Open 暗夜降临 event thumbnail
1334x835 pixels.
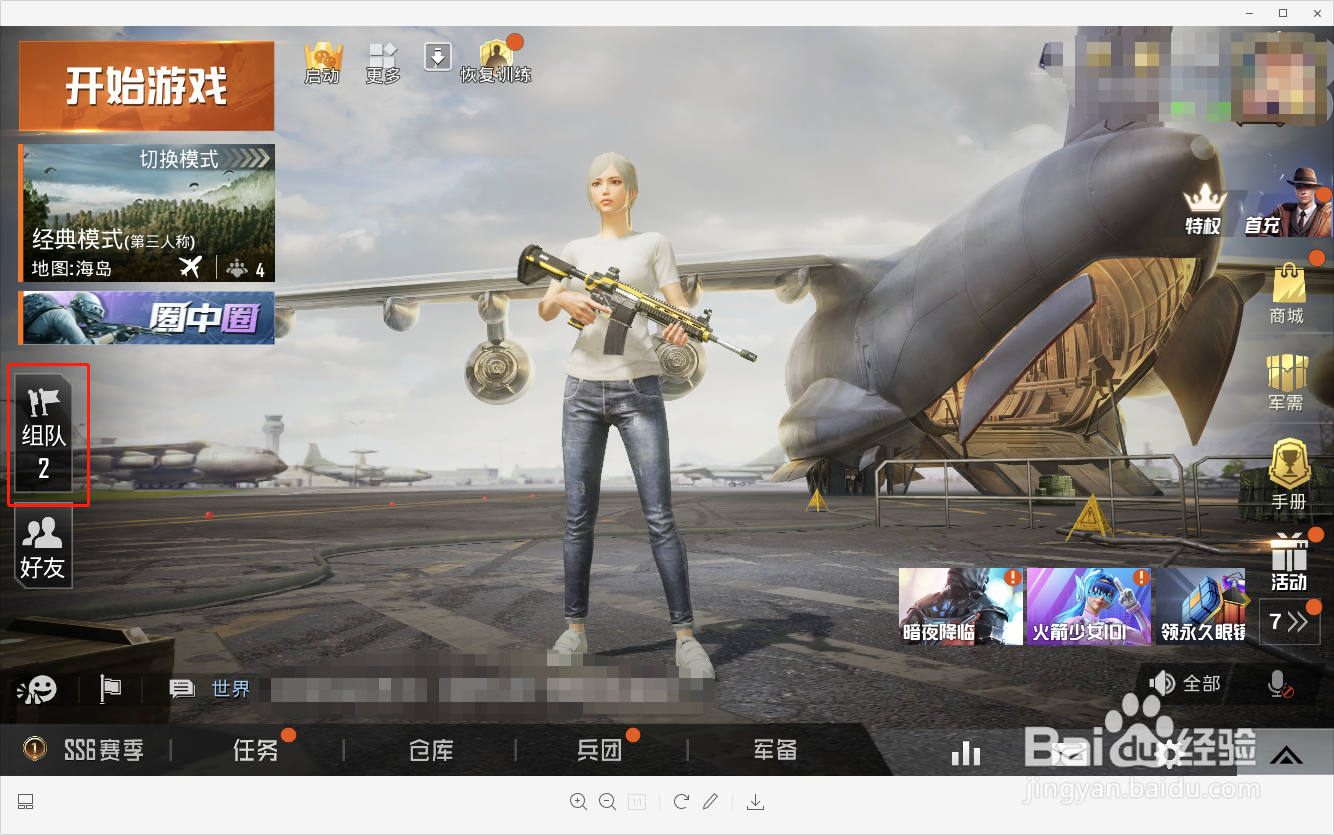point(961,605)
